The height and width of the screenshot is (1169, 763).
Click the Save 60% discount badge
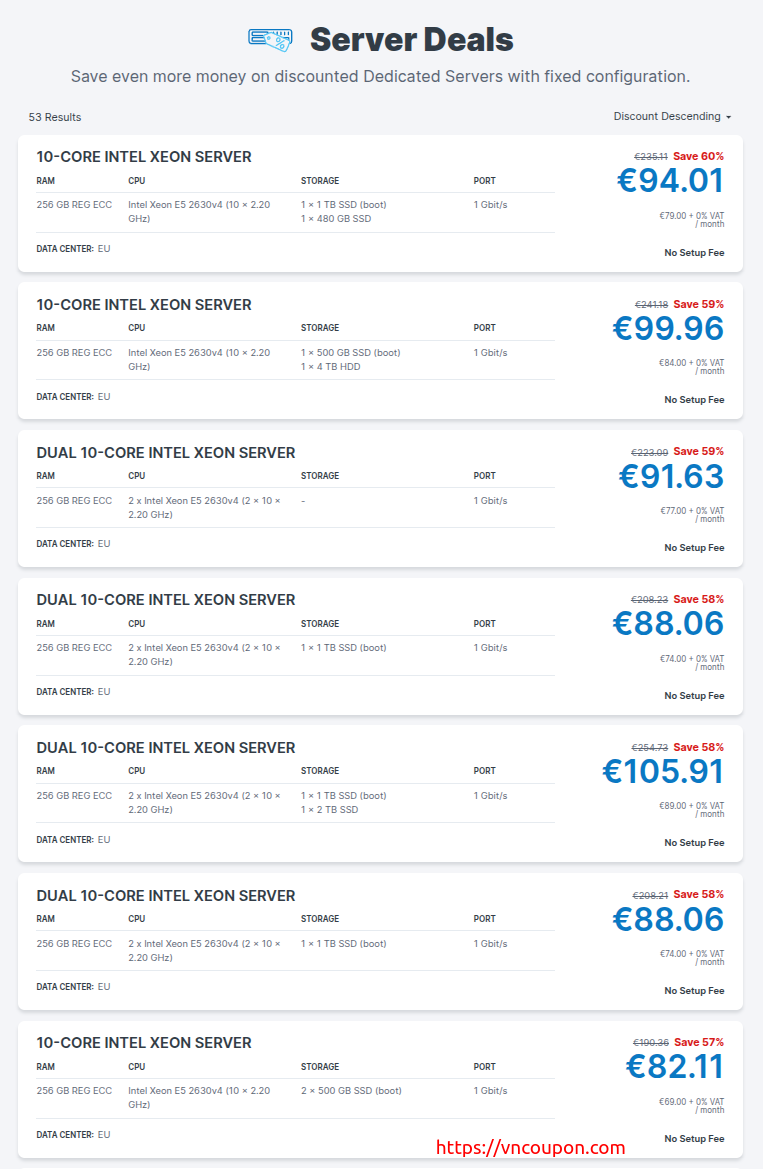click(x=698, y=156)
